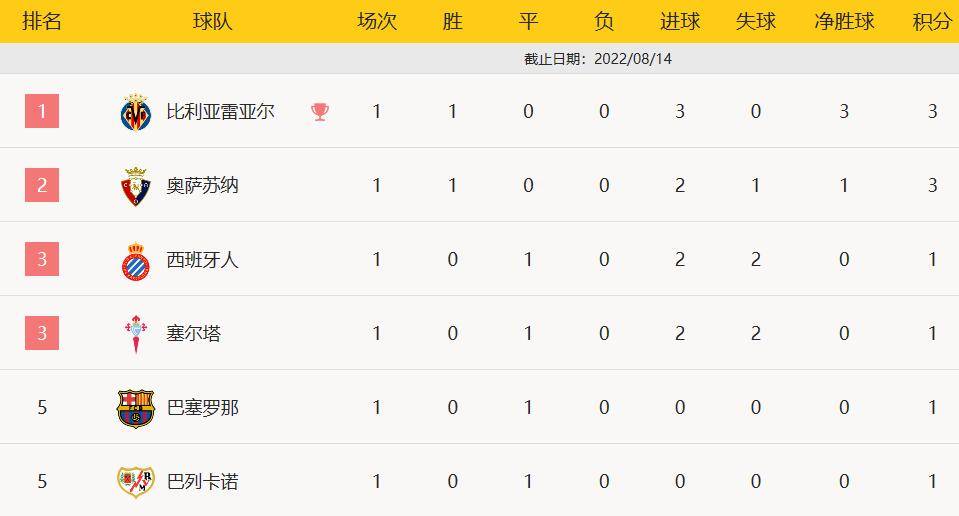
Task: Click the red rank 2 badge
Action: click(x=42, y=185)
